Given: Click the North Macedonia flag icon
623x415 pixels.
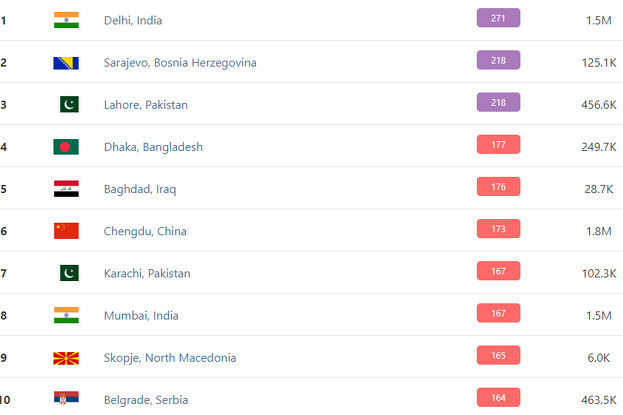Looking at the screenshot, I should pos(66,357).
